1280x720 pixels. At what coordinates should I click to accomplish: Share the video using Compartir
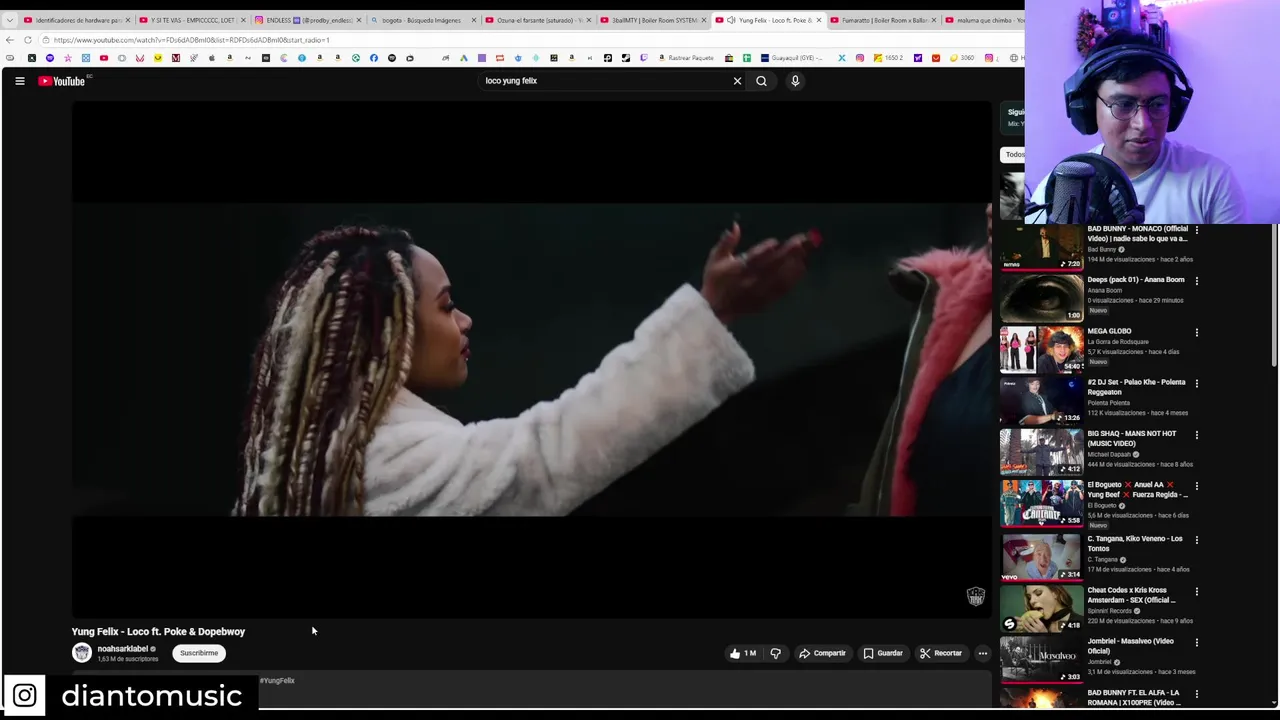click(x=822, y=653)
